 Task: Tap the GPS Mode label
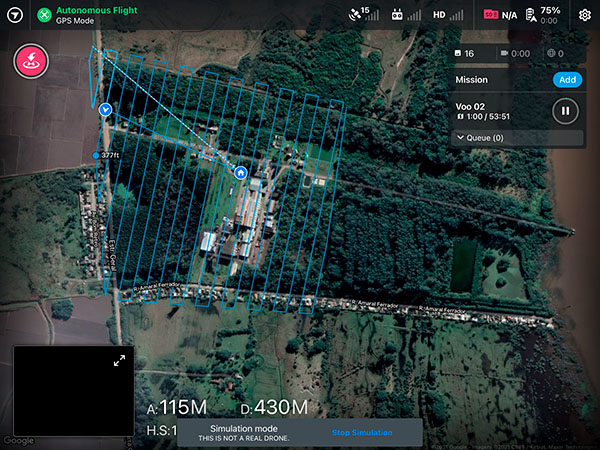pyautogui.click(x=75, y=21)
